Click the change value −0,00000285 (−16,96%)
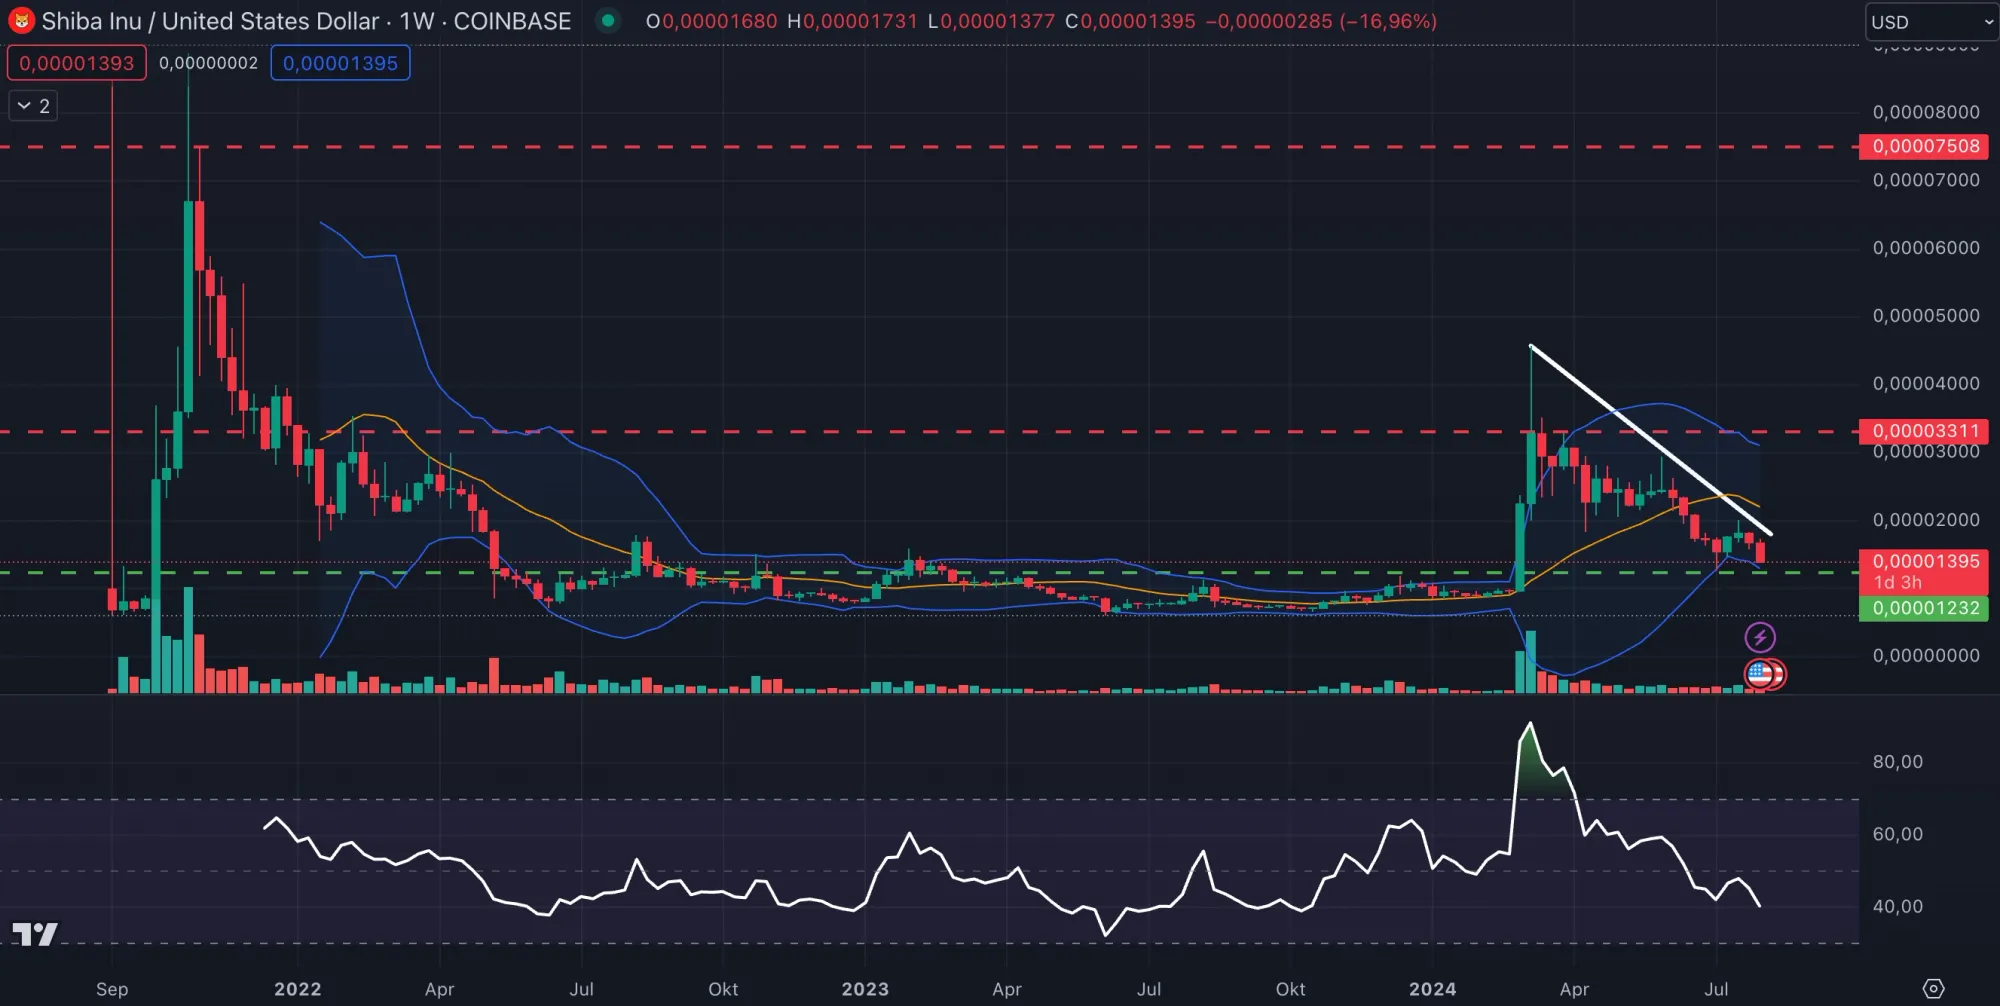Viewport: 2000px width, 1006px height. point(1321,21)
